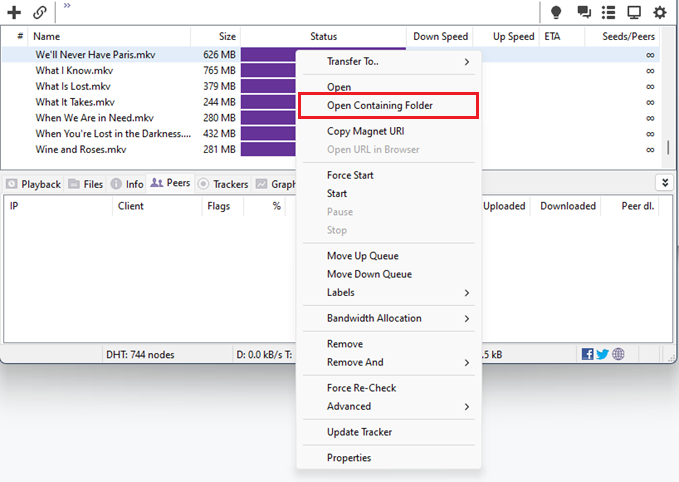Screen dimensions: 679x482
Task: Click the network globe icon in status bar
Action: tap(618, 354)
